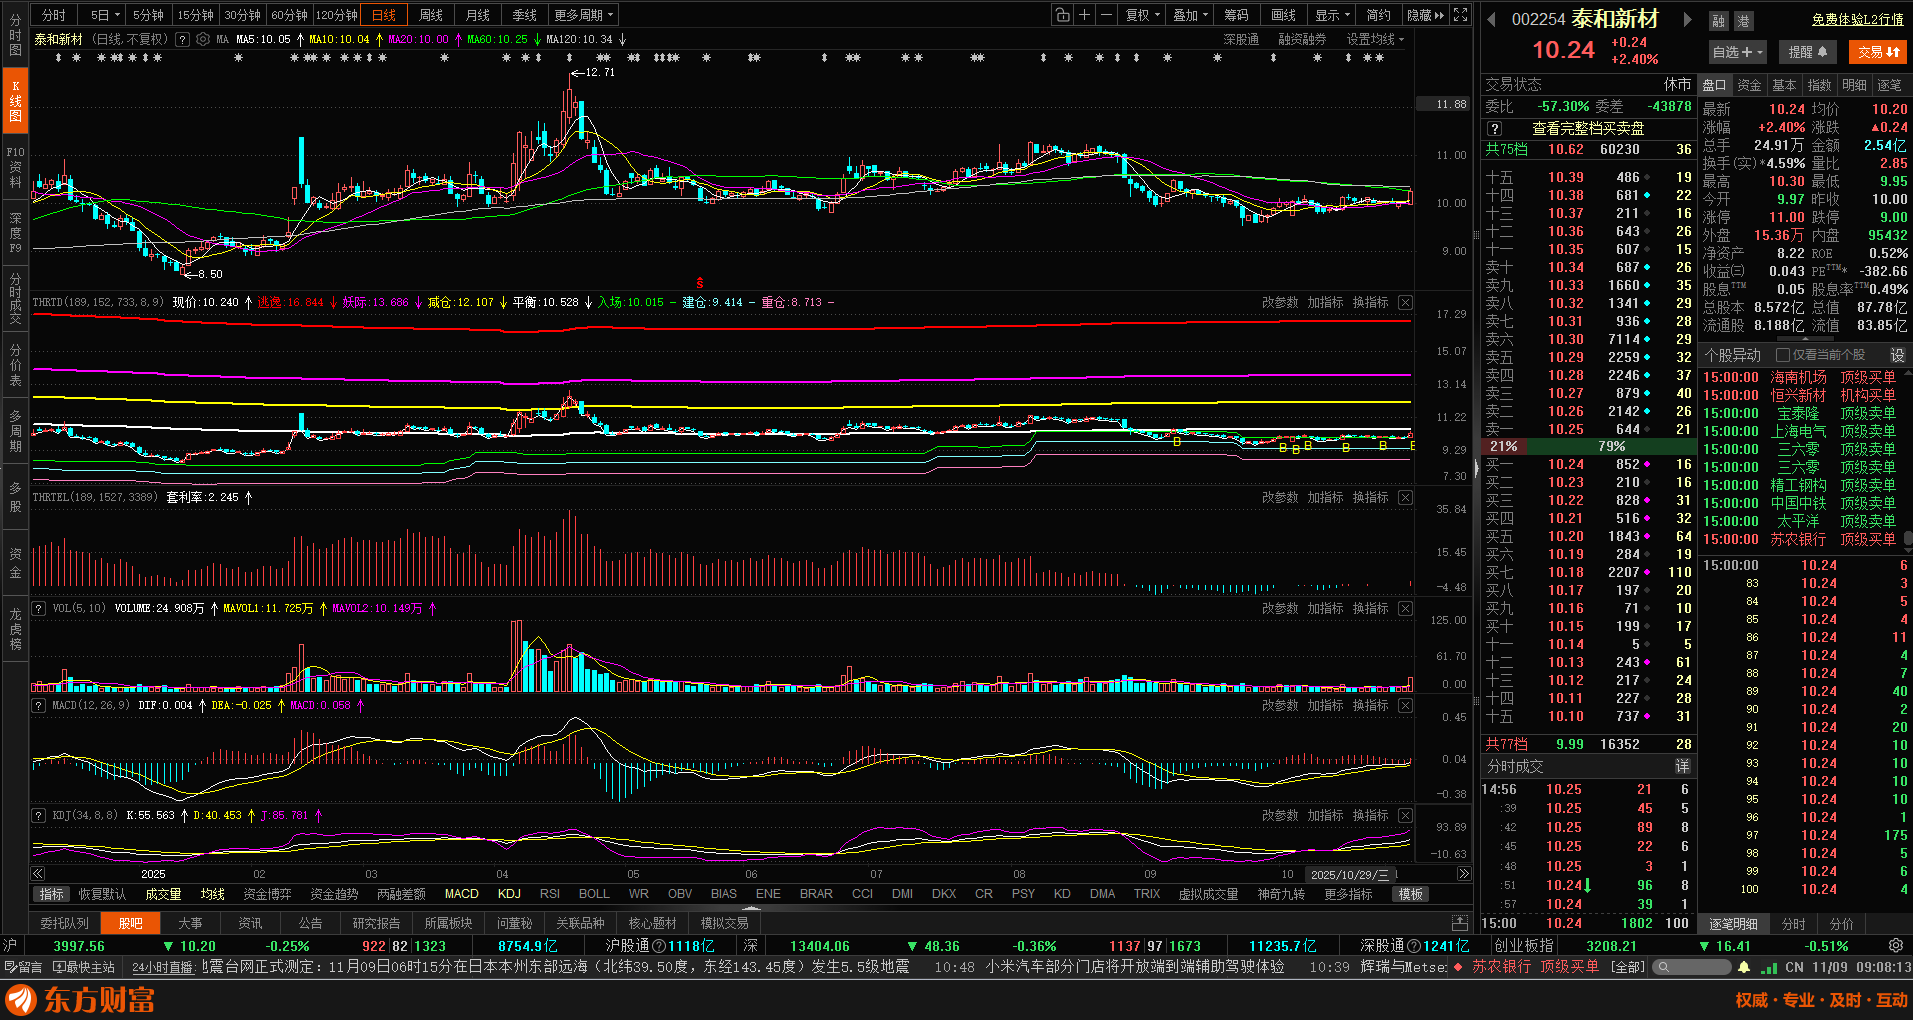1913x1020 pixels.
Task: Open fullscreen chart view icon
Action: coord(1460,15)
